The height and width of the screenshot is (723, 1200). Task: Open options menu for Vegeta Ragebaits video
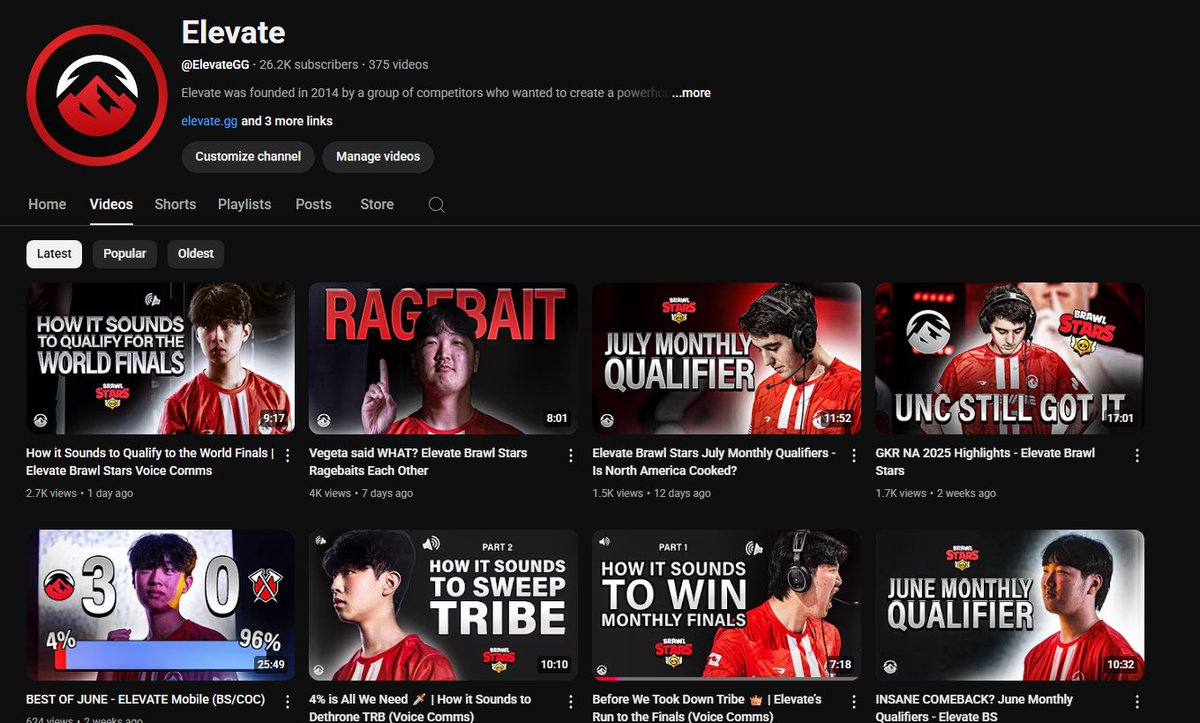coord(571,455)
